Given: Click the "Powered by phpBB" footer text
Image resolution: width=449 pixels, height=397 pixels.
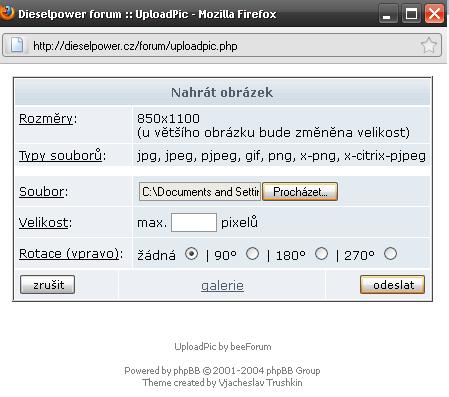Looking at the screenshot, I should click(x=222, y=371).
